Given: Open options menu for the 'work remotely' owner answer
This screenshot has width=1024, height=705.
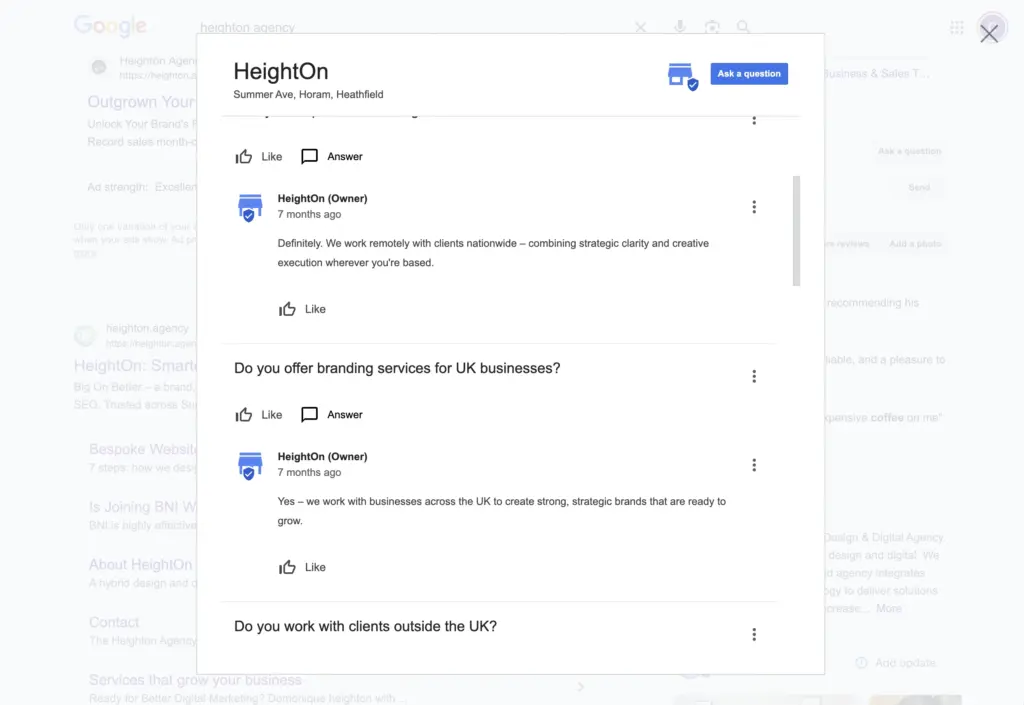Looking at the screenshot, I should (754, 207).
